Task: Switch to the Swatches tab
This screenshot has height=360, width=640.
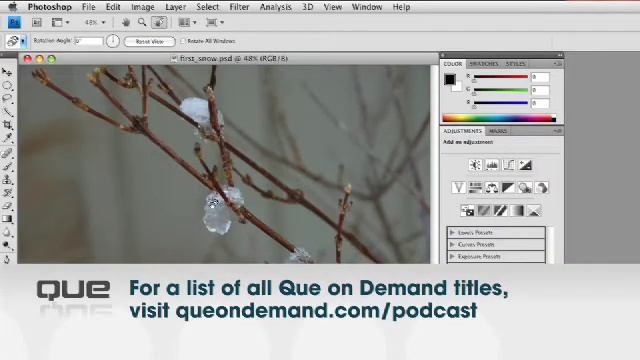Action: click(x=484, y=64)
